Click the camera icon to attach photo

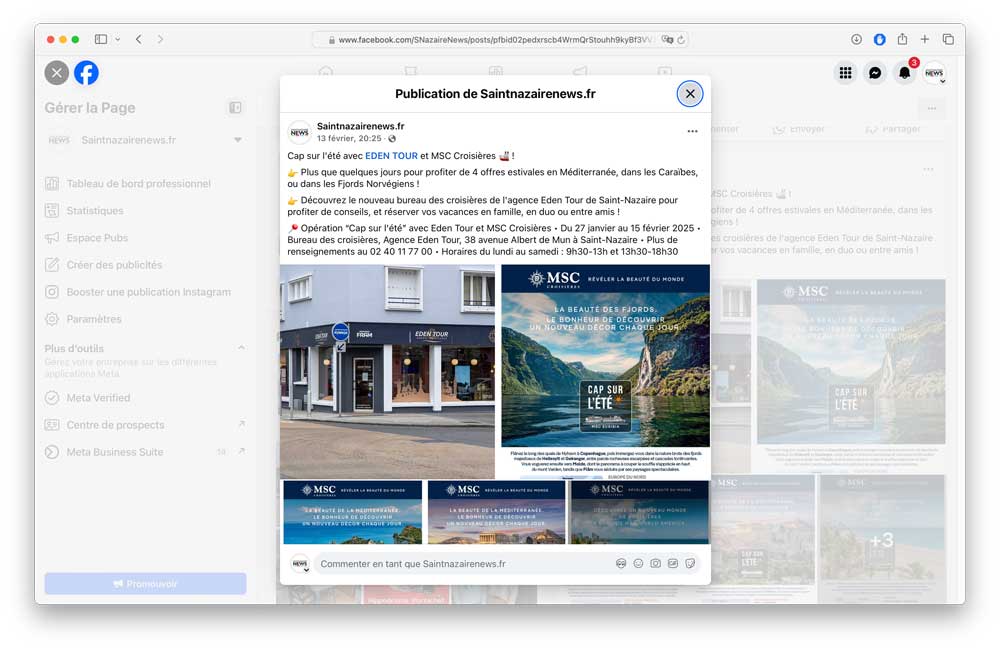coord(655,564)
